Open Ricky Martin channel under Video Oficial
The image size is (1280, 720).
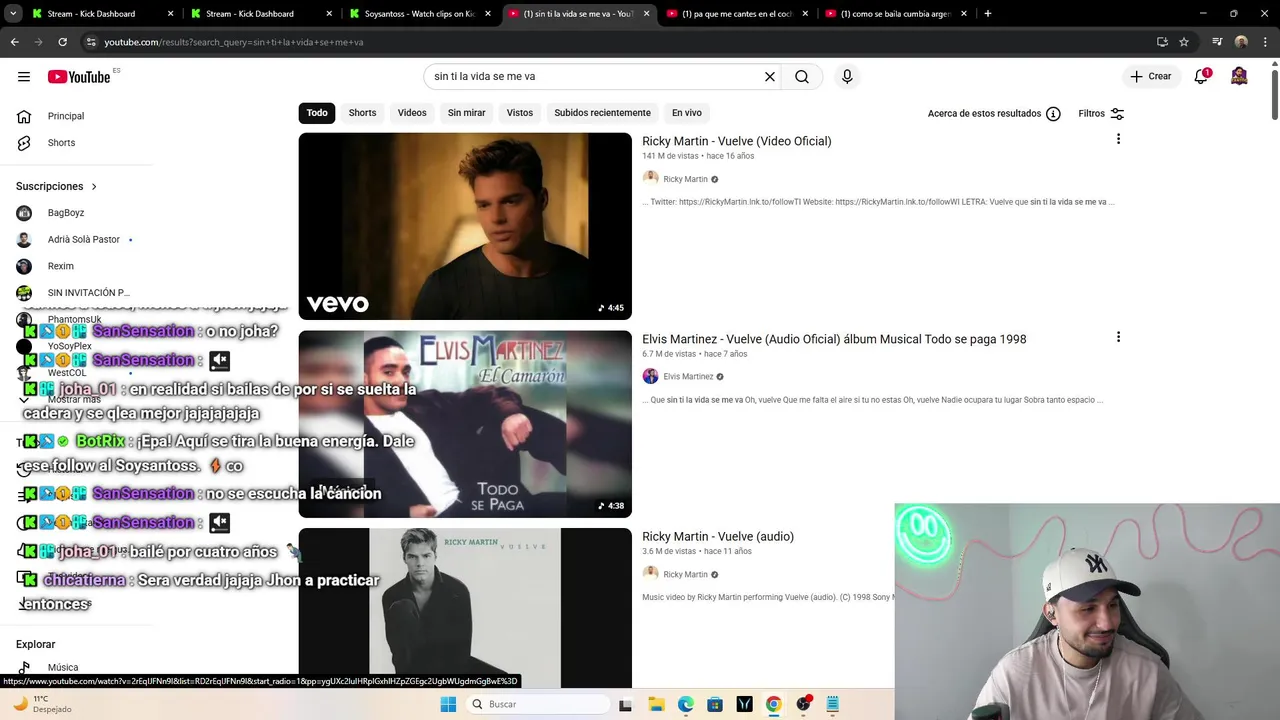(685, 179)
